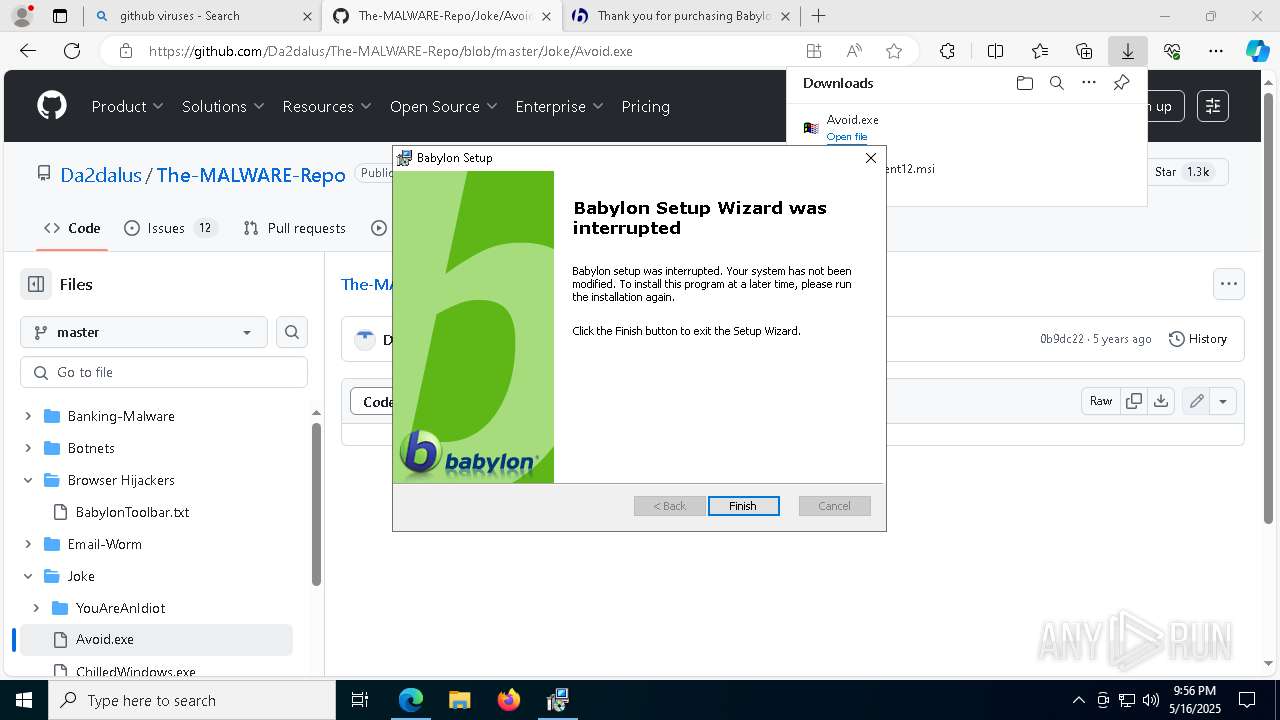Viewport: 1280px width, 720px height.
Task: Open the Open Source dropdown menu
Action: coord(444,106)
